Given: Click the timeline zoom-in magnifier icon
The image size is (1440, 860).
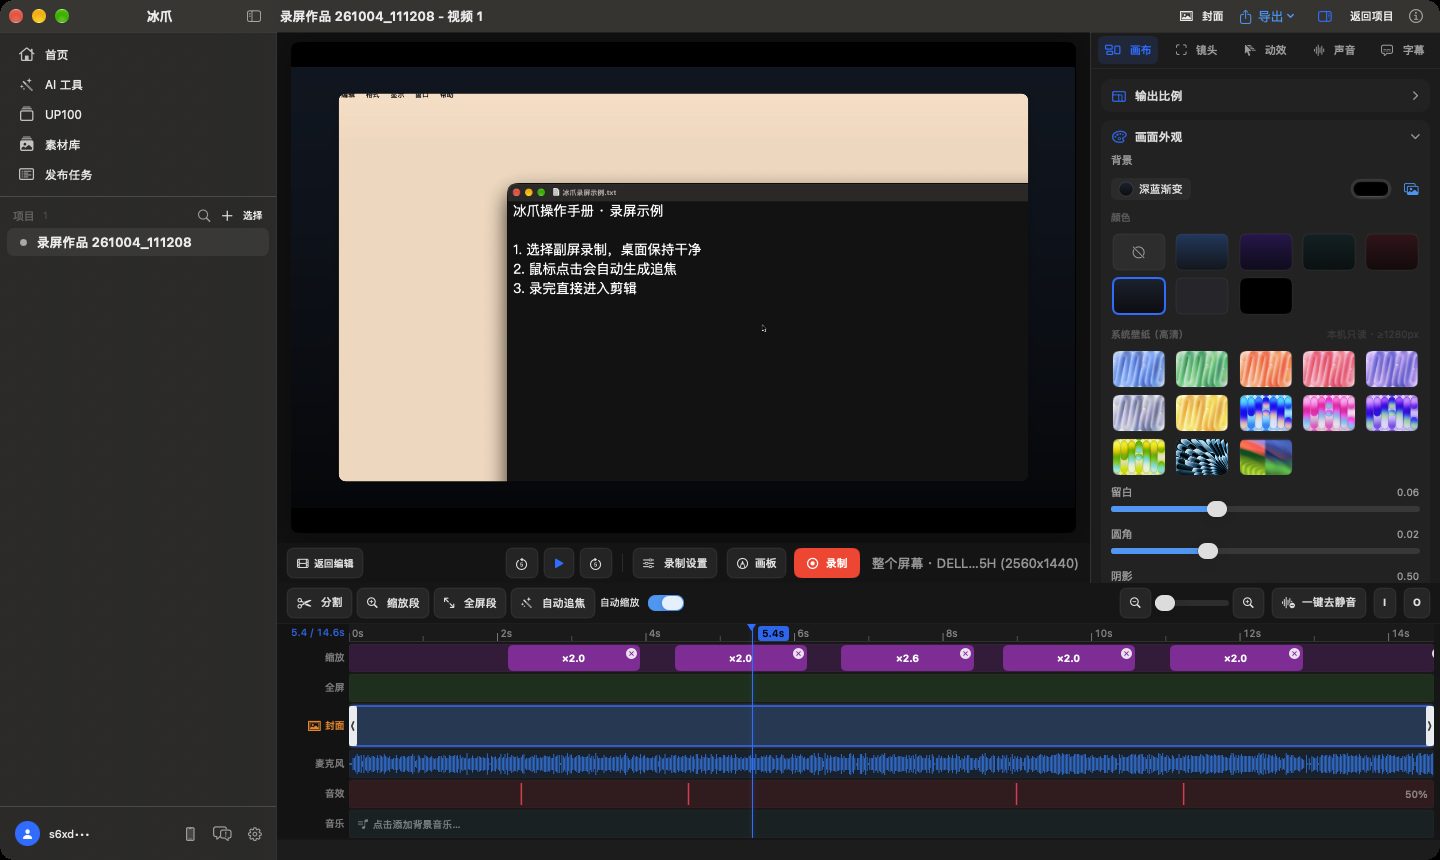Looking at the screenshot, I should click(x=1248, y=603).
